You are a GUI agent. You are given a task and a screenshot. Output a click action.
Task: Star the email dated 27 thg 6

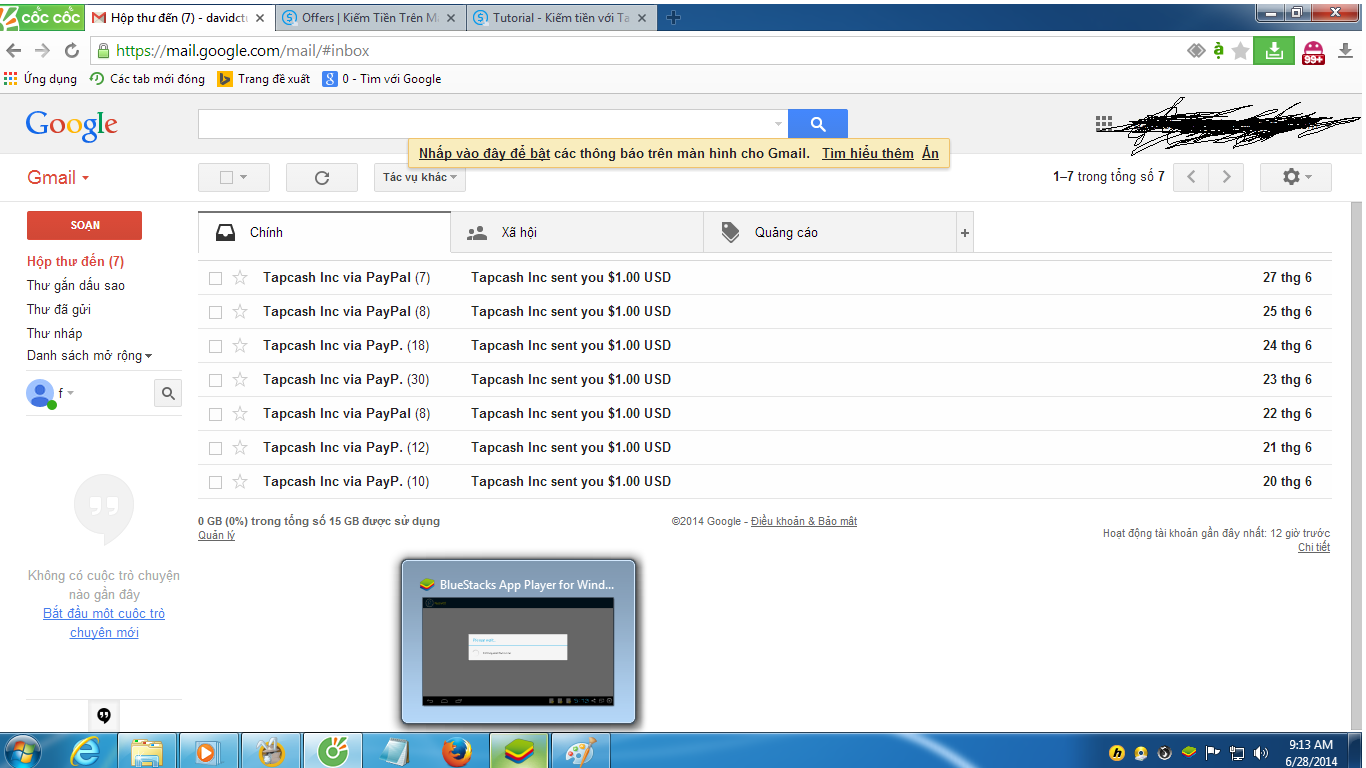(x=240, y=277)
